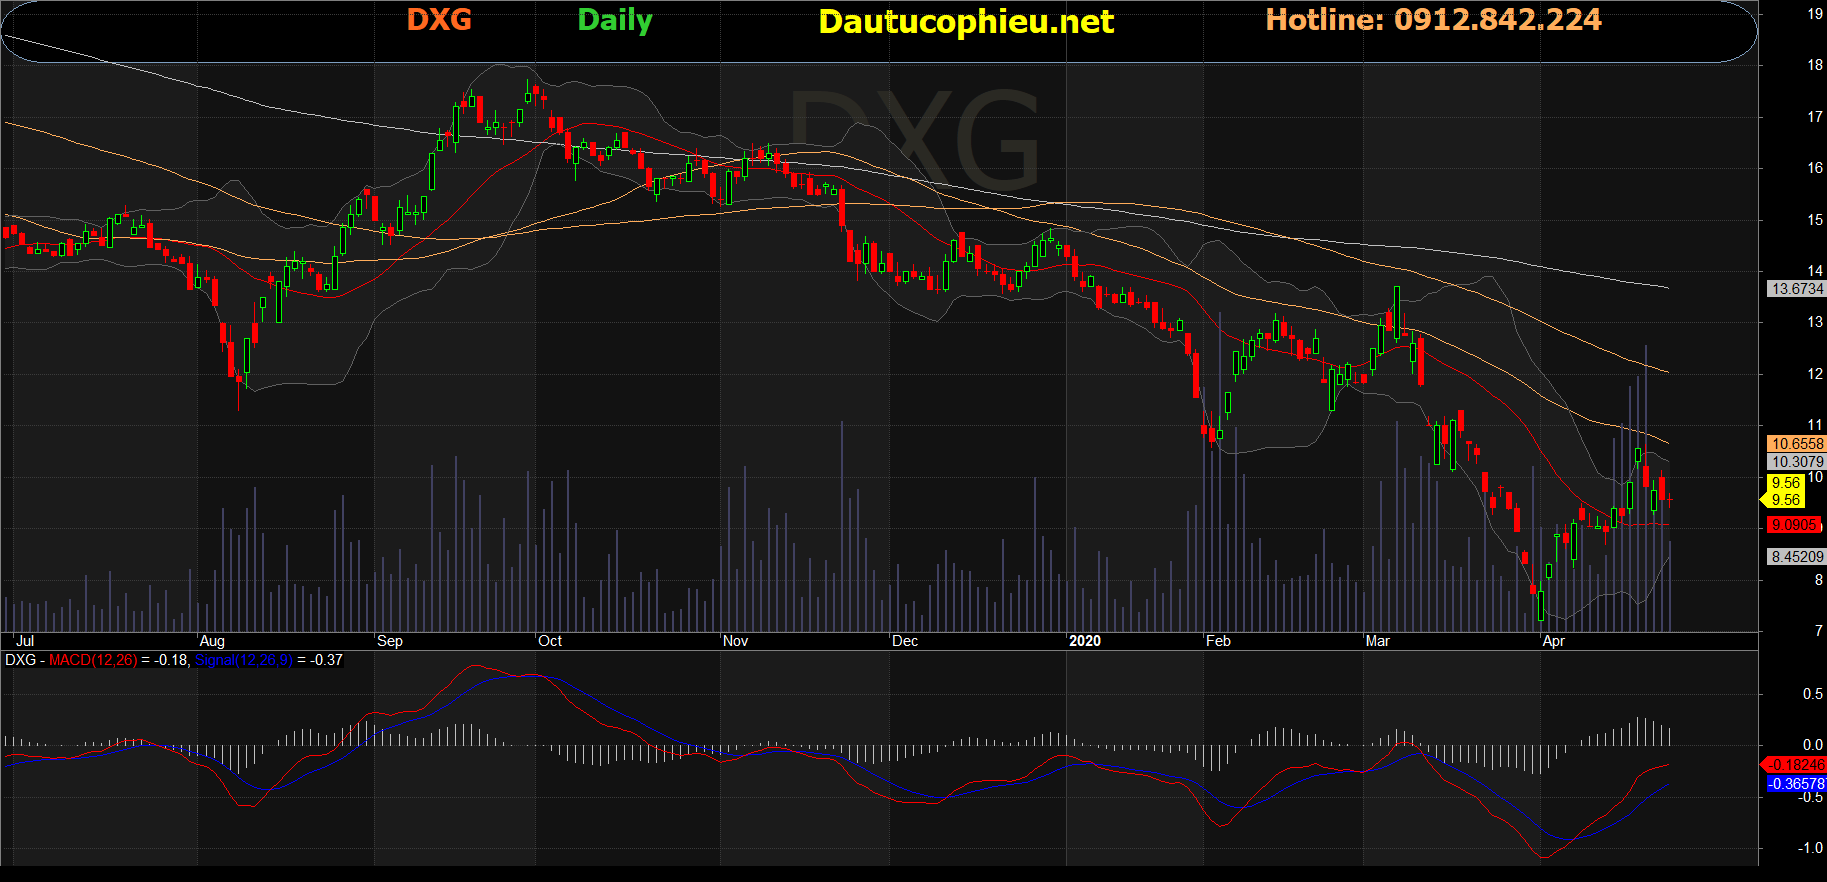Click the Hotline: 0912.842.224 text

click(x=1433, y=20)
